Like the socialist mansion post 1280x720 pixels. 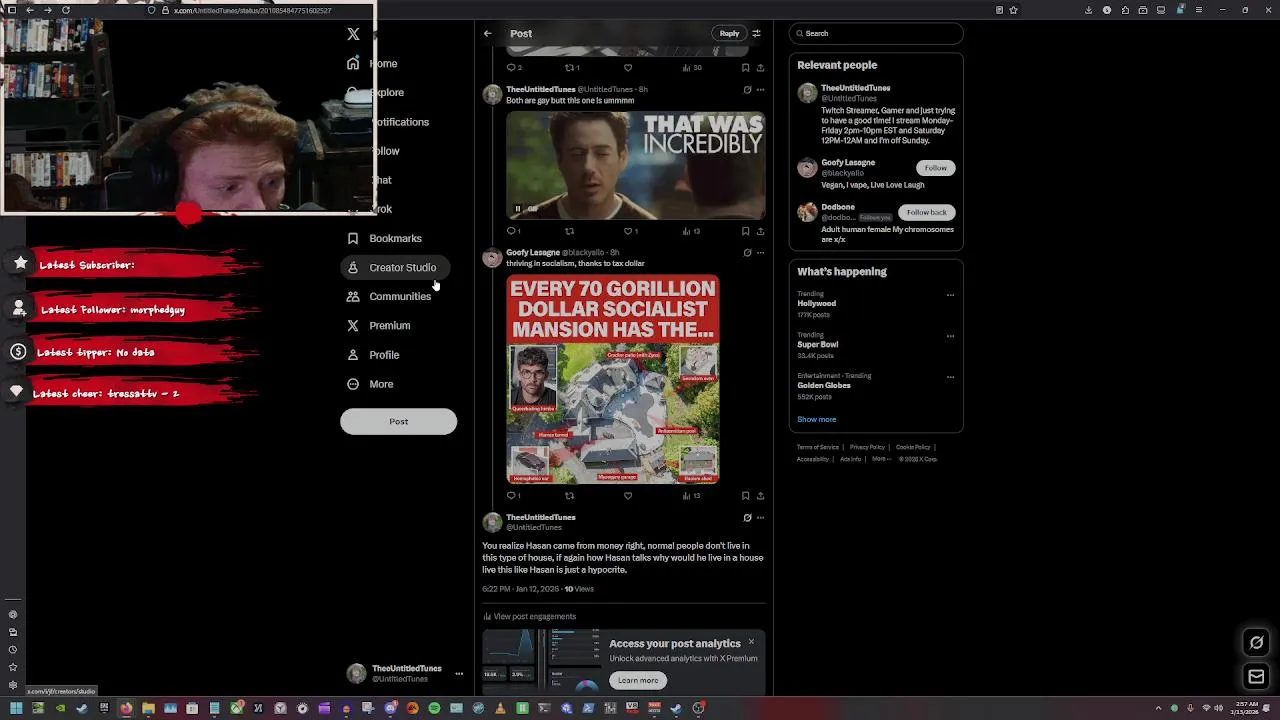[628, 495]
